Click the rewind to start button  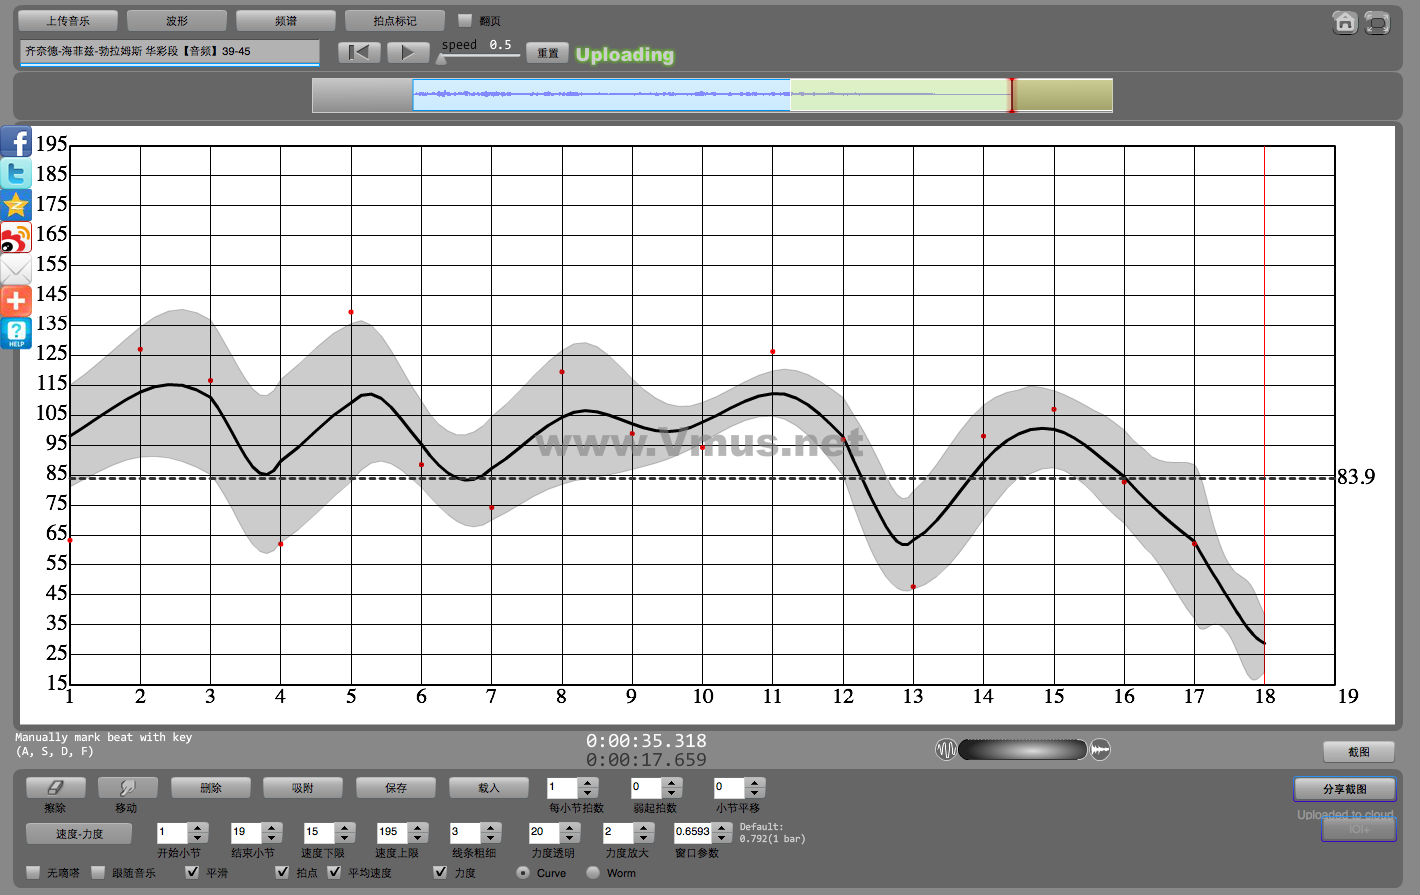(359, 52)
